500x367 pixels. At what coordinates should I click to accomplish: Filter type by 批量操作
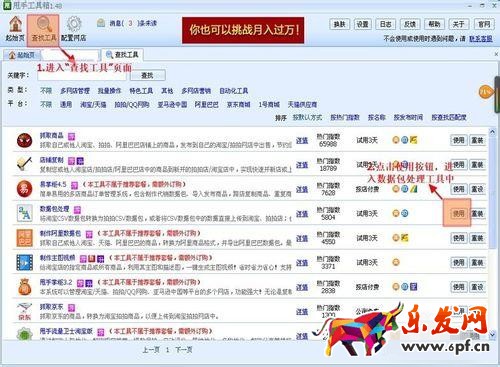pyautogui.click(x=109, y=91)
